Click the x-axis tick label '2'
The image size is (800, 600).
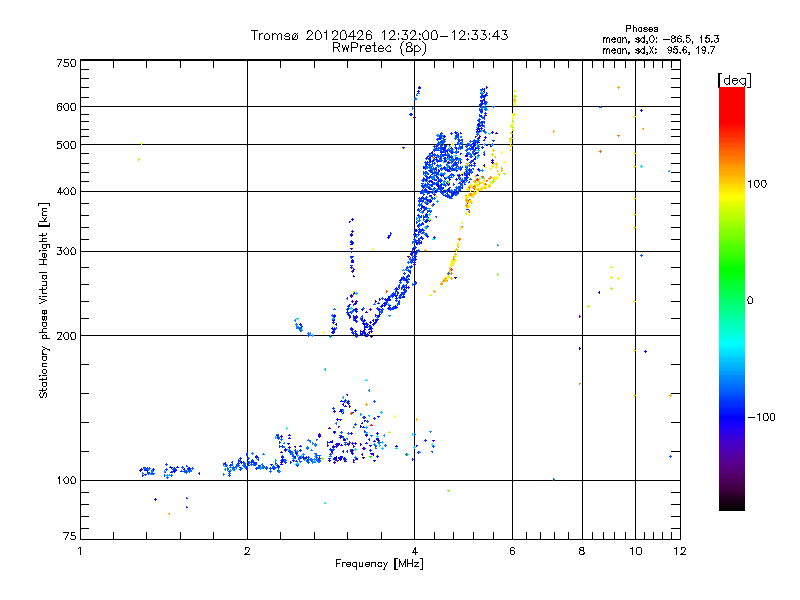pos(247,552)
